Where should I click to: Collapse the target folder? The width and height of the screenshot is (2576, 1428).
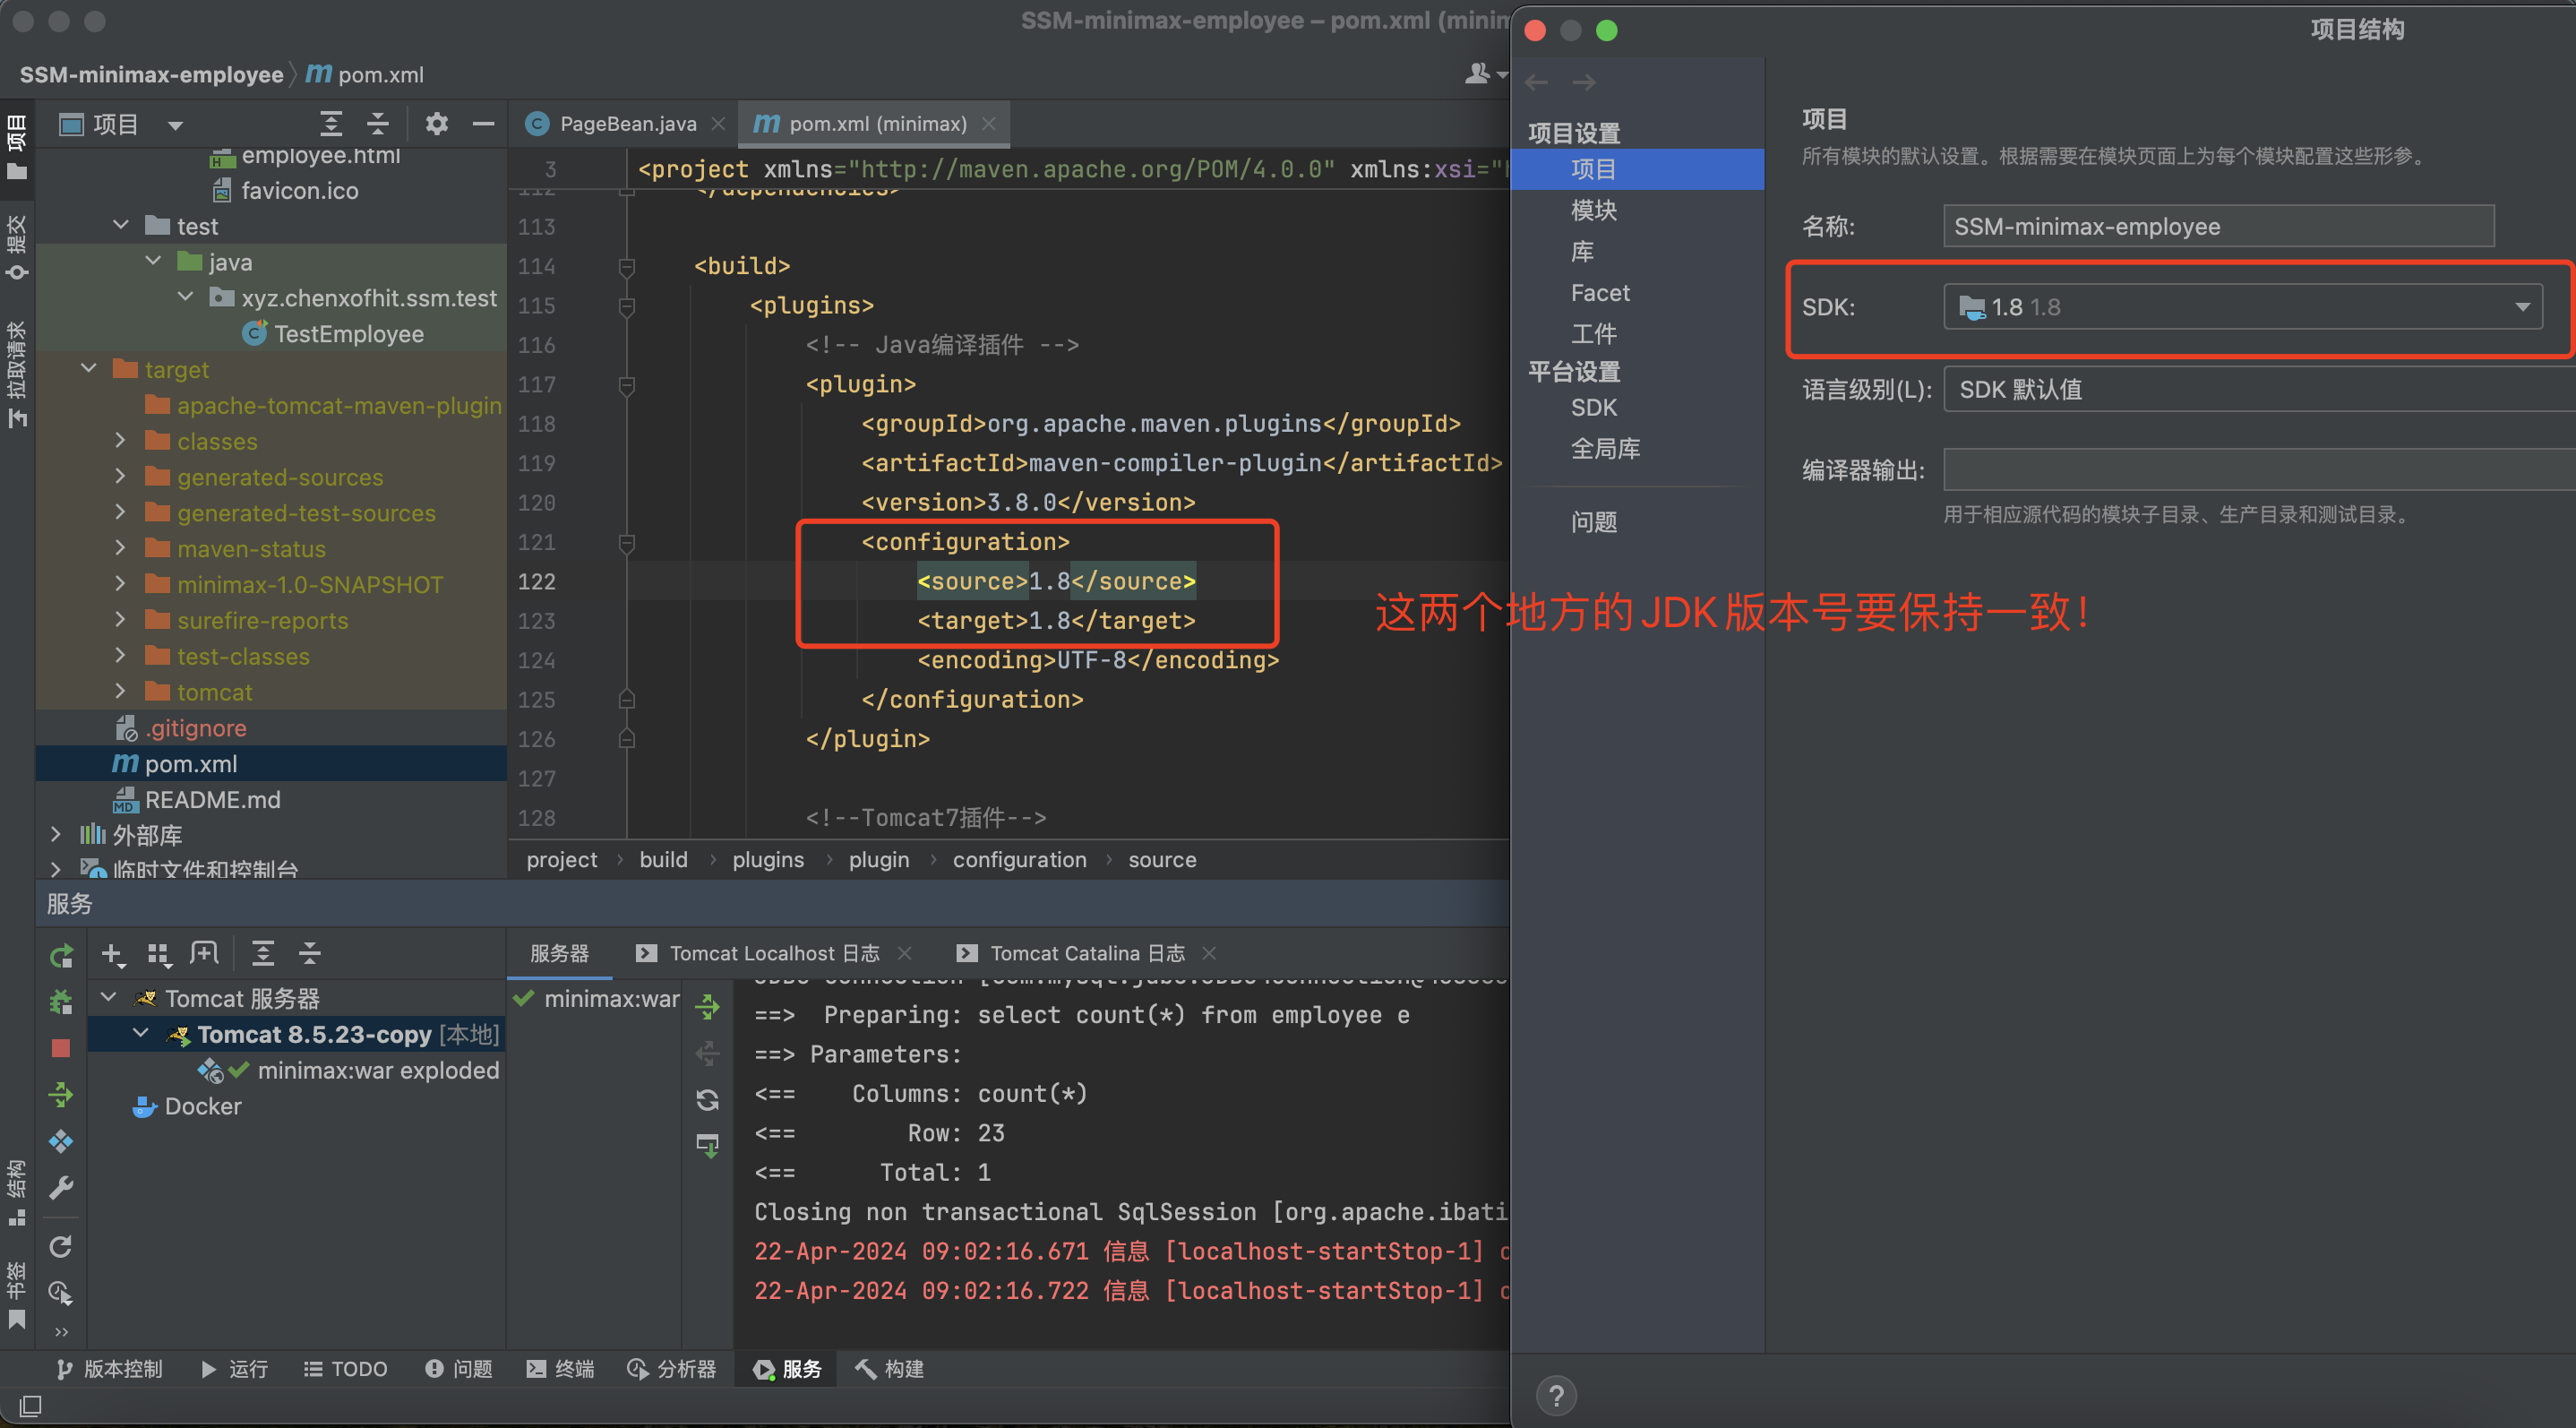coord(89,369)
